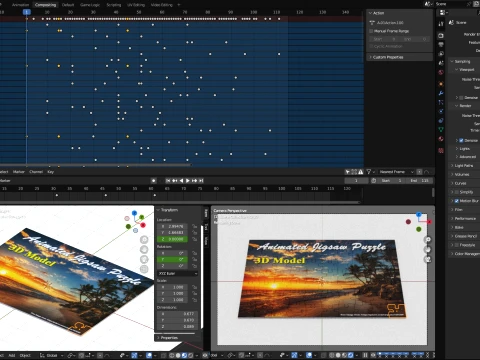Open the Material properties tab icon
The height and width of the screenshot is (360, 480).
pos(441,139)
